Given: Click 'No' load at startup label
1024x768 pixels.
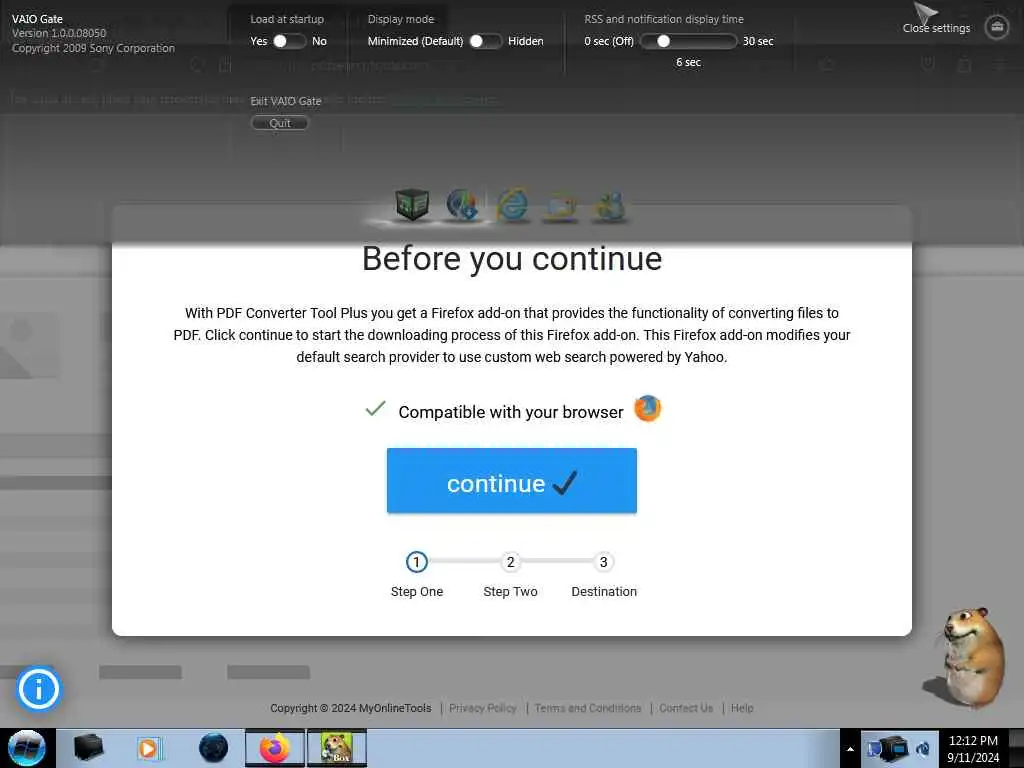Looking at the screenshot, I should pos(319,41).
